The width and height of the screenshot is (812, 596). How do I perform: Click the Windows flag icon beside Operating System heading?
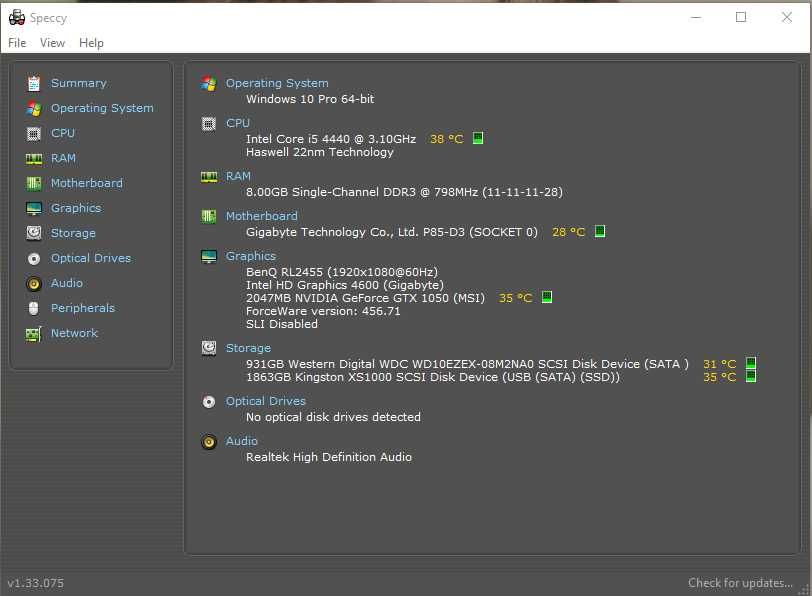coord(209,83)
